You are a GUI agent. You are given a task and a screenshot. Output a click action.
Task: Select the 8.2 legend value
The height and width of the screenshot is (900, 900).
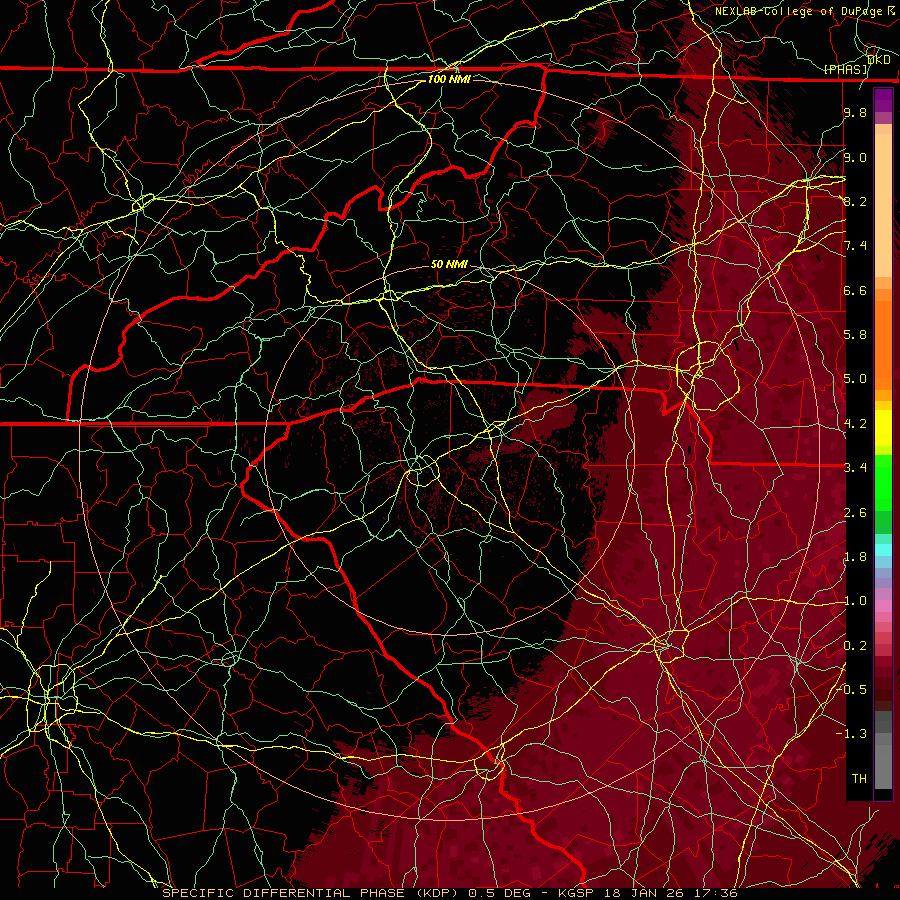(x=855, y=201)
